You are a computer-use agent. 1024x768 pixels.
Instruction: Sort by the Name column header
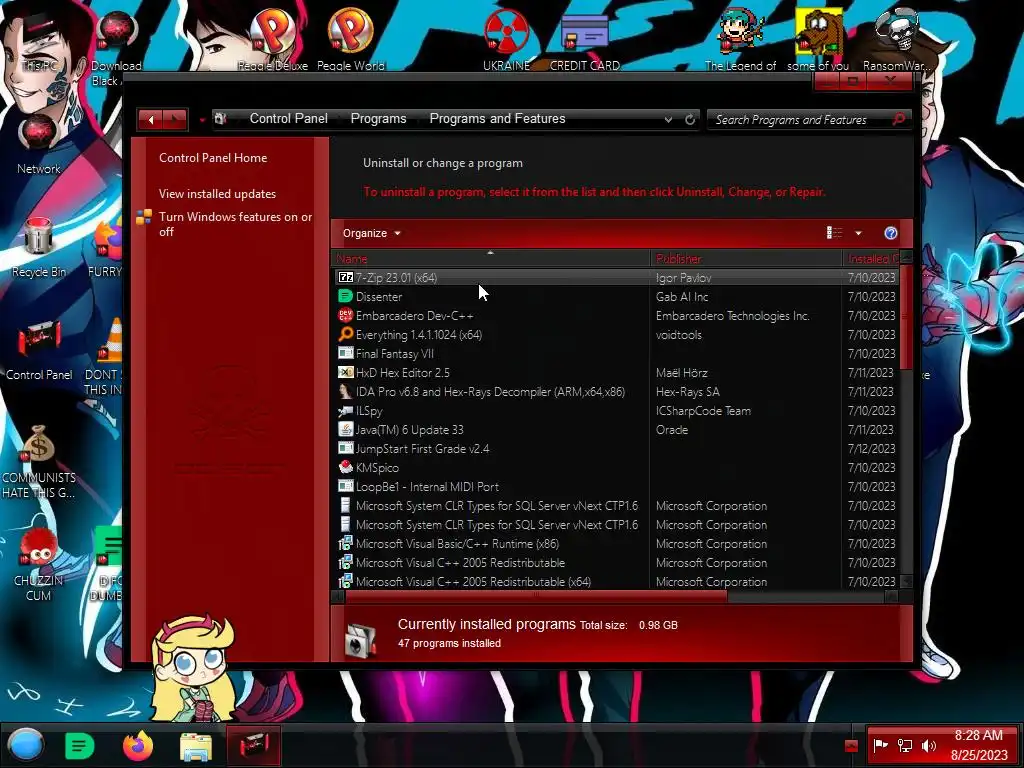tap(491, 259)
